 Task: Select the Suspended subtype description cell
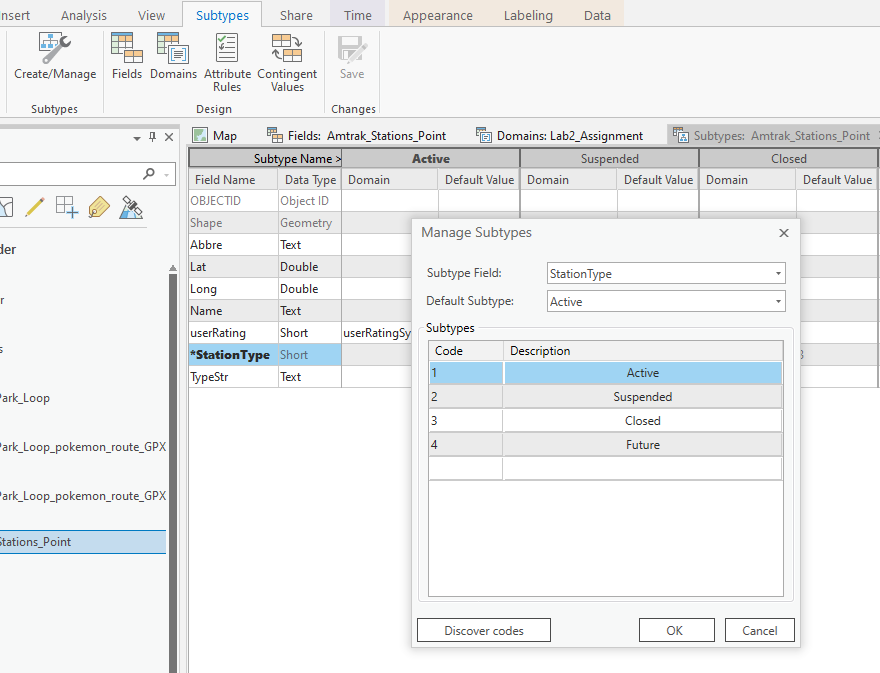point(643,397)
